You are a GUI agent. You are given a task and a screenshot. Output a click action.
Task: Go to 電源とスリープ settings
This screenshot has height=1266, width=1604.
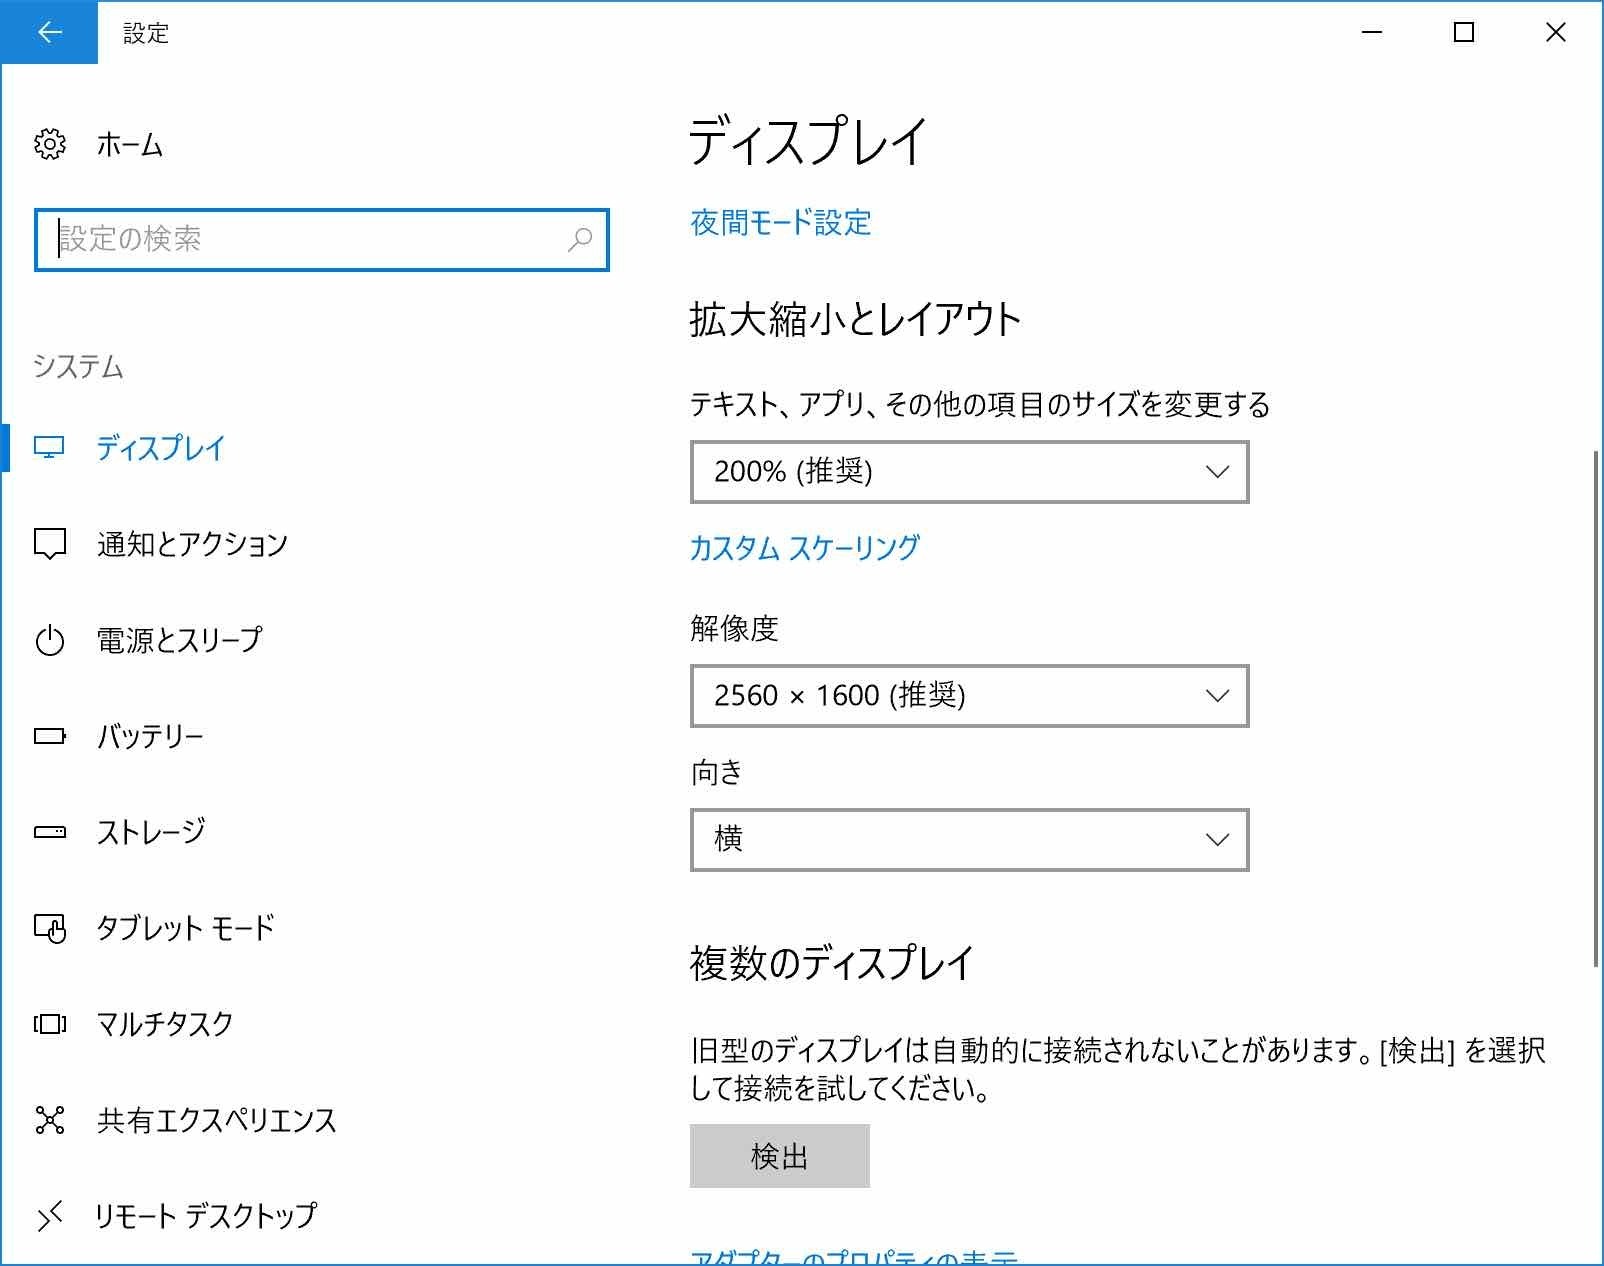click(x=180, y=640)
